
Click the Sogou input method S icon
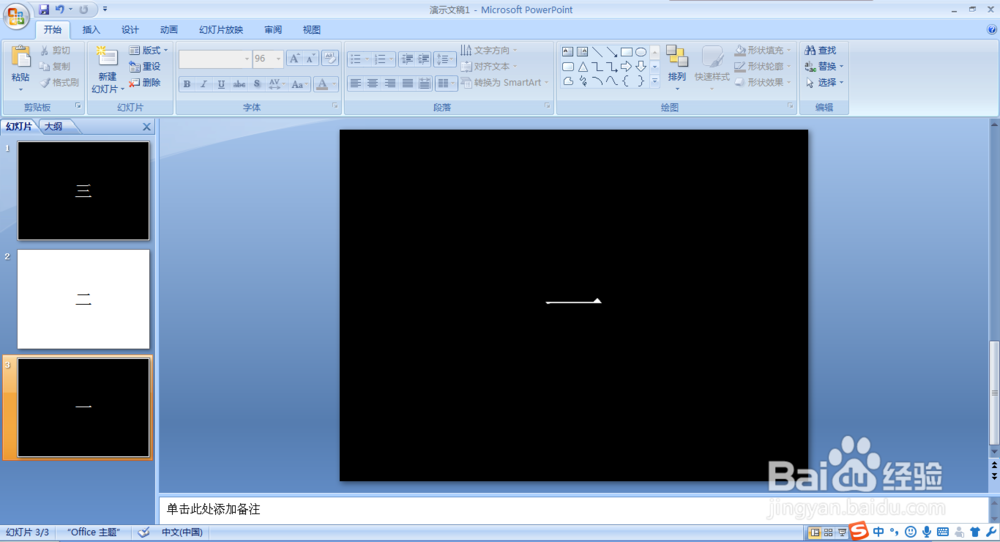860,531
